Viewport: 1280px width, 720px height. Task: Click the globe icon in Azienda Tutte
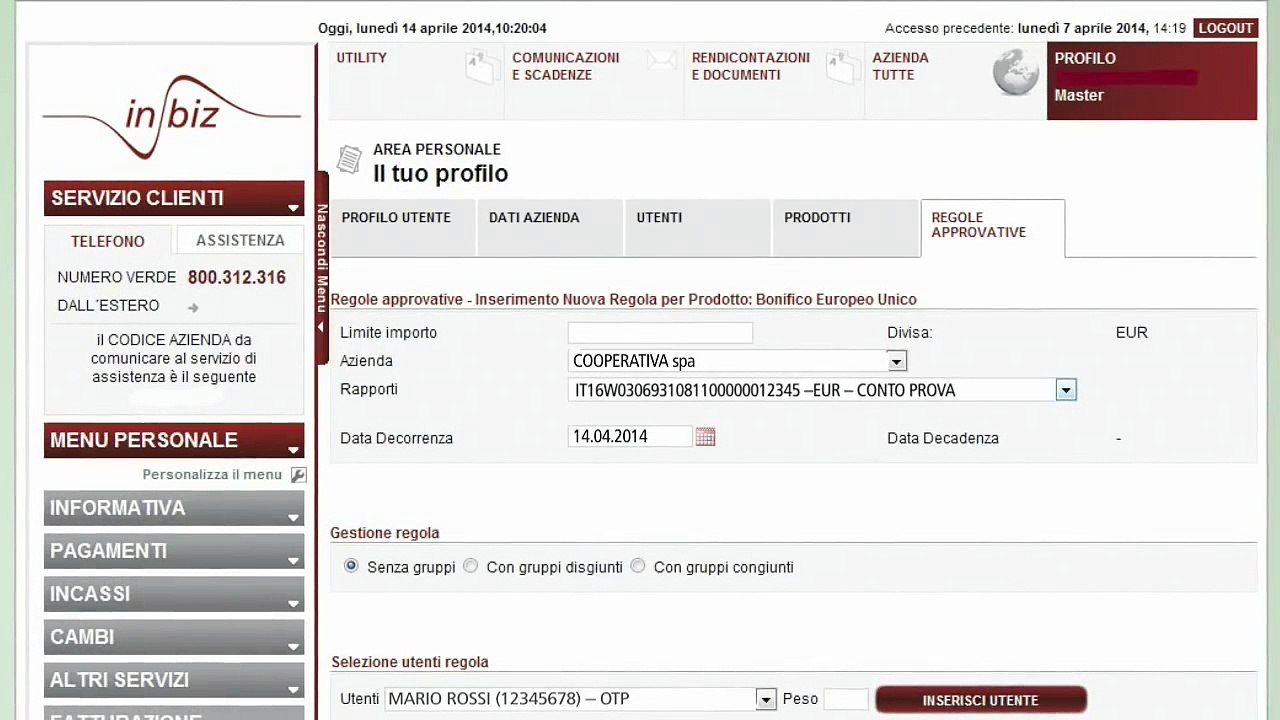(1015, 73)
